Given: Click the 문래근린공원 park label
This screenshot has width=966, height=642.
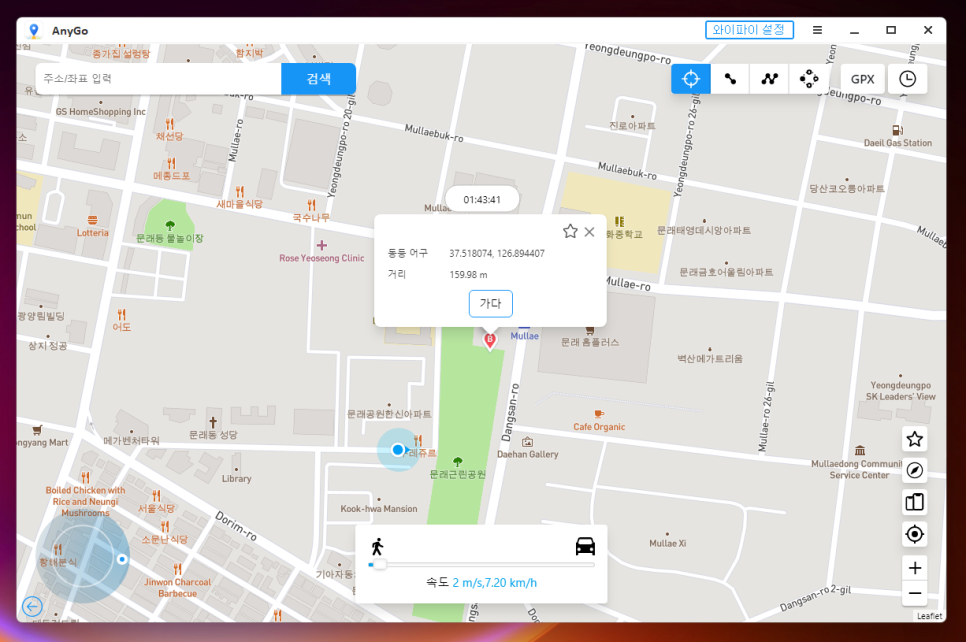Looking at the screenshot, I should coord(458,474).
